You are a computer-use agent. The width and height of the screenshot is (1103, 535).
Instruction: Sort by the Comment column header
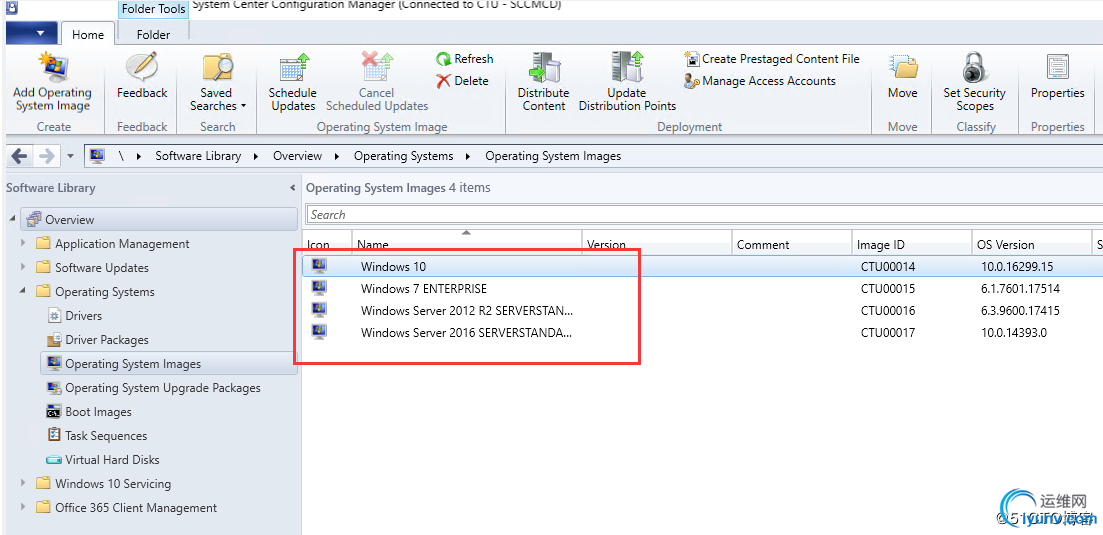click(x=792, y=244)
